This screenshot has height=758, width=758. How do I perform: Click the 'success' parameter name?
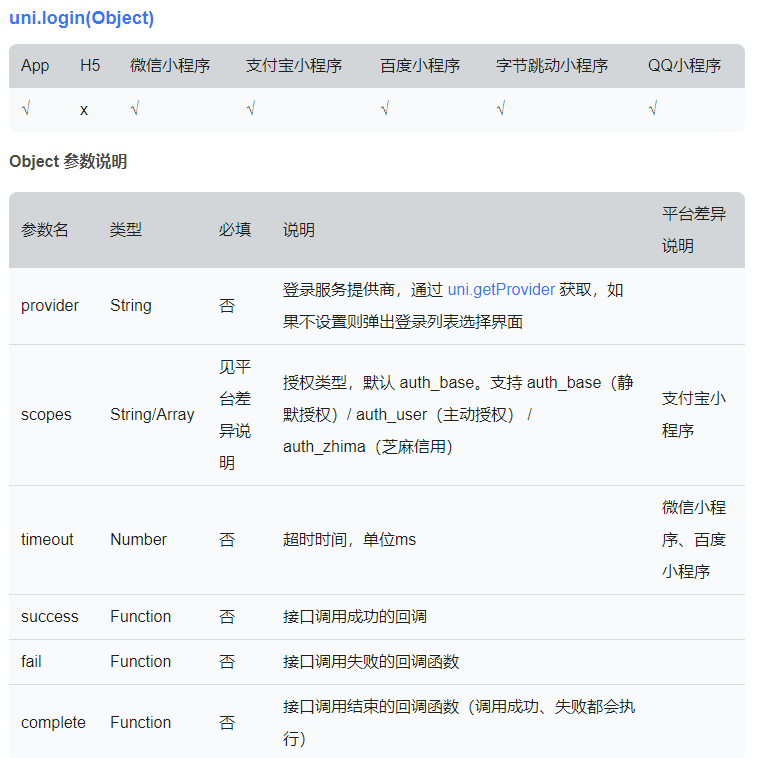tap(50, 617)
